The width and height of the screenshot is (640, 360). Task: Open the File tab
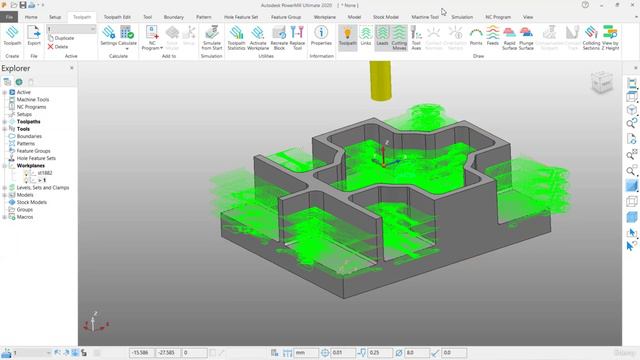pyautogui.click(x=9, y=17)
